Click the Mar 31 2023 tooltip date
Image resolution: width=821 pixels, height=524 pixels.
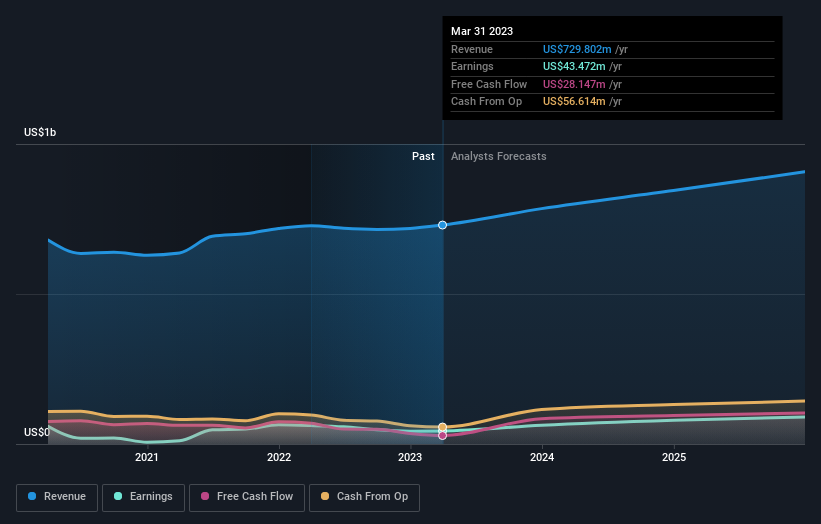(x=482, y=31)
